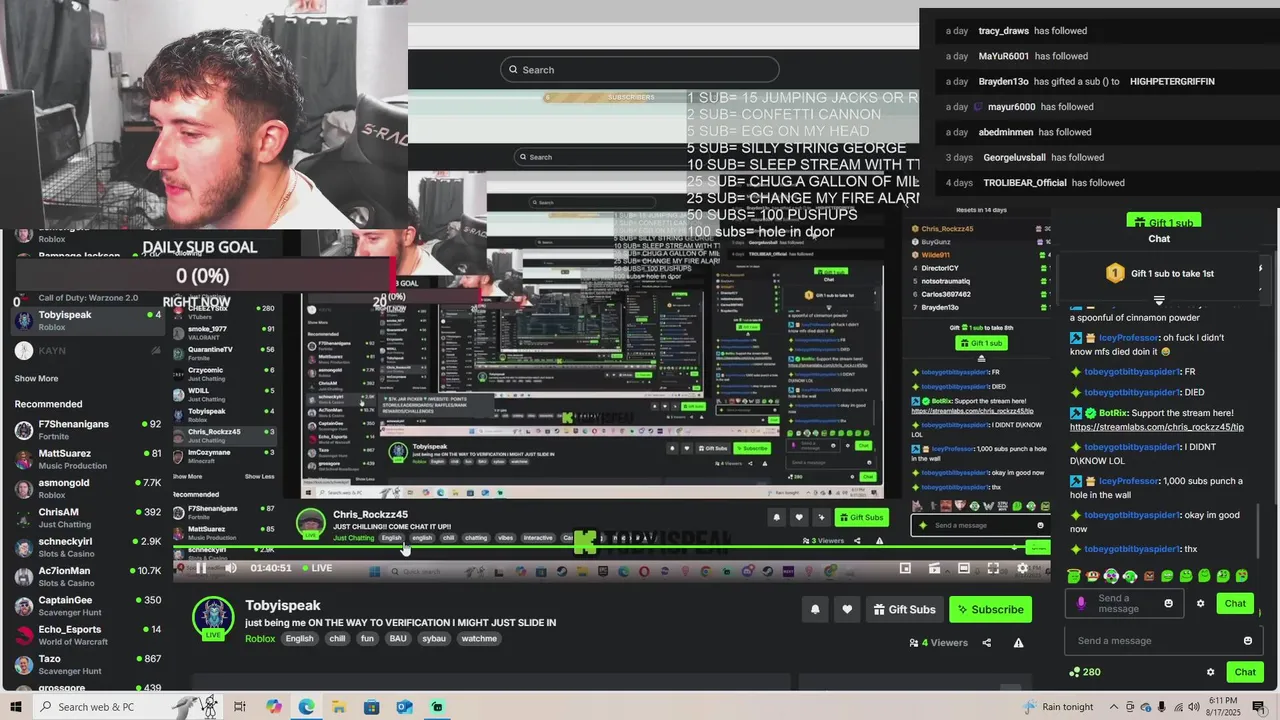This screenshot has height=720, width=1280.
Task: Select the English tag under Tobyispeak
Action: click(299, 638)
